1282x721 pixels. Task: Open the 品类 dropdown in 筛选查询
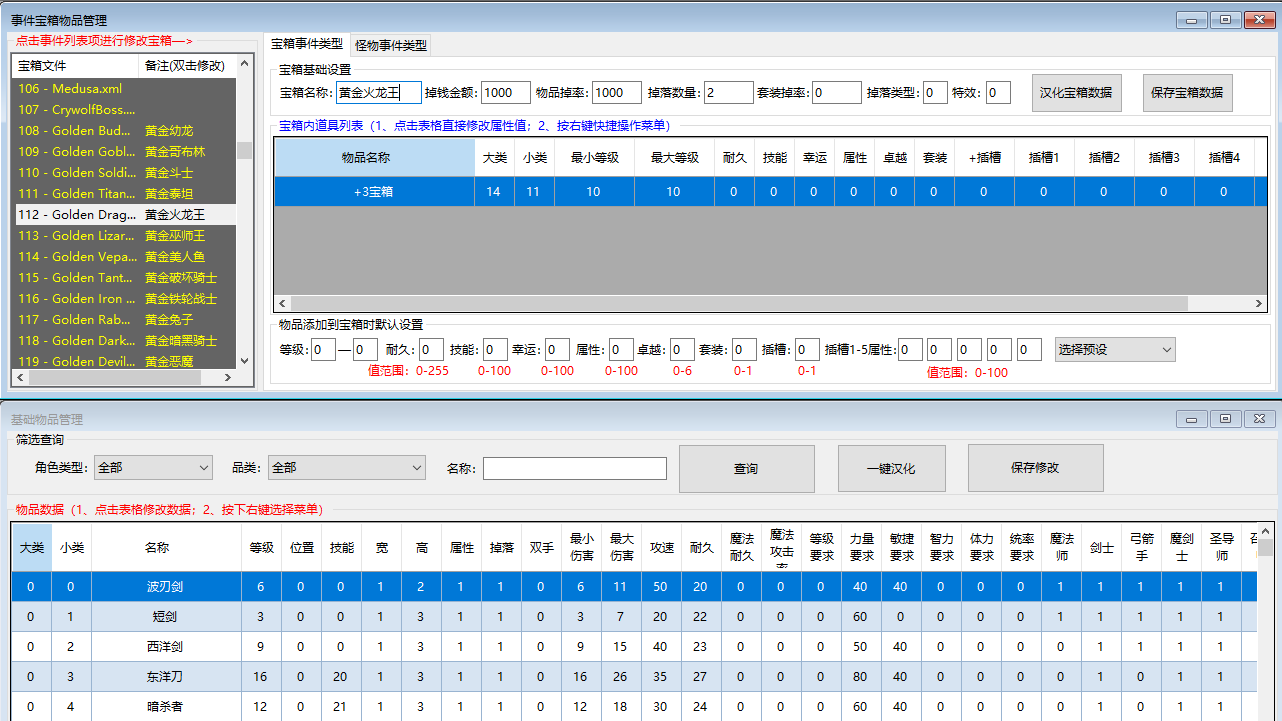[346, 467]
